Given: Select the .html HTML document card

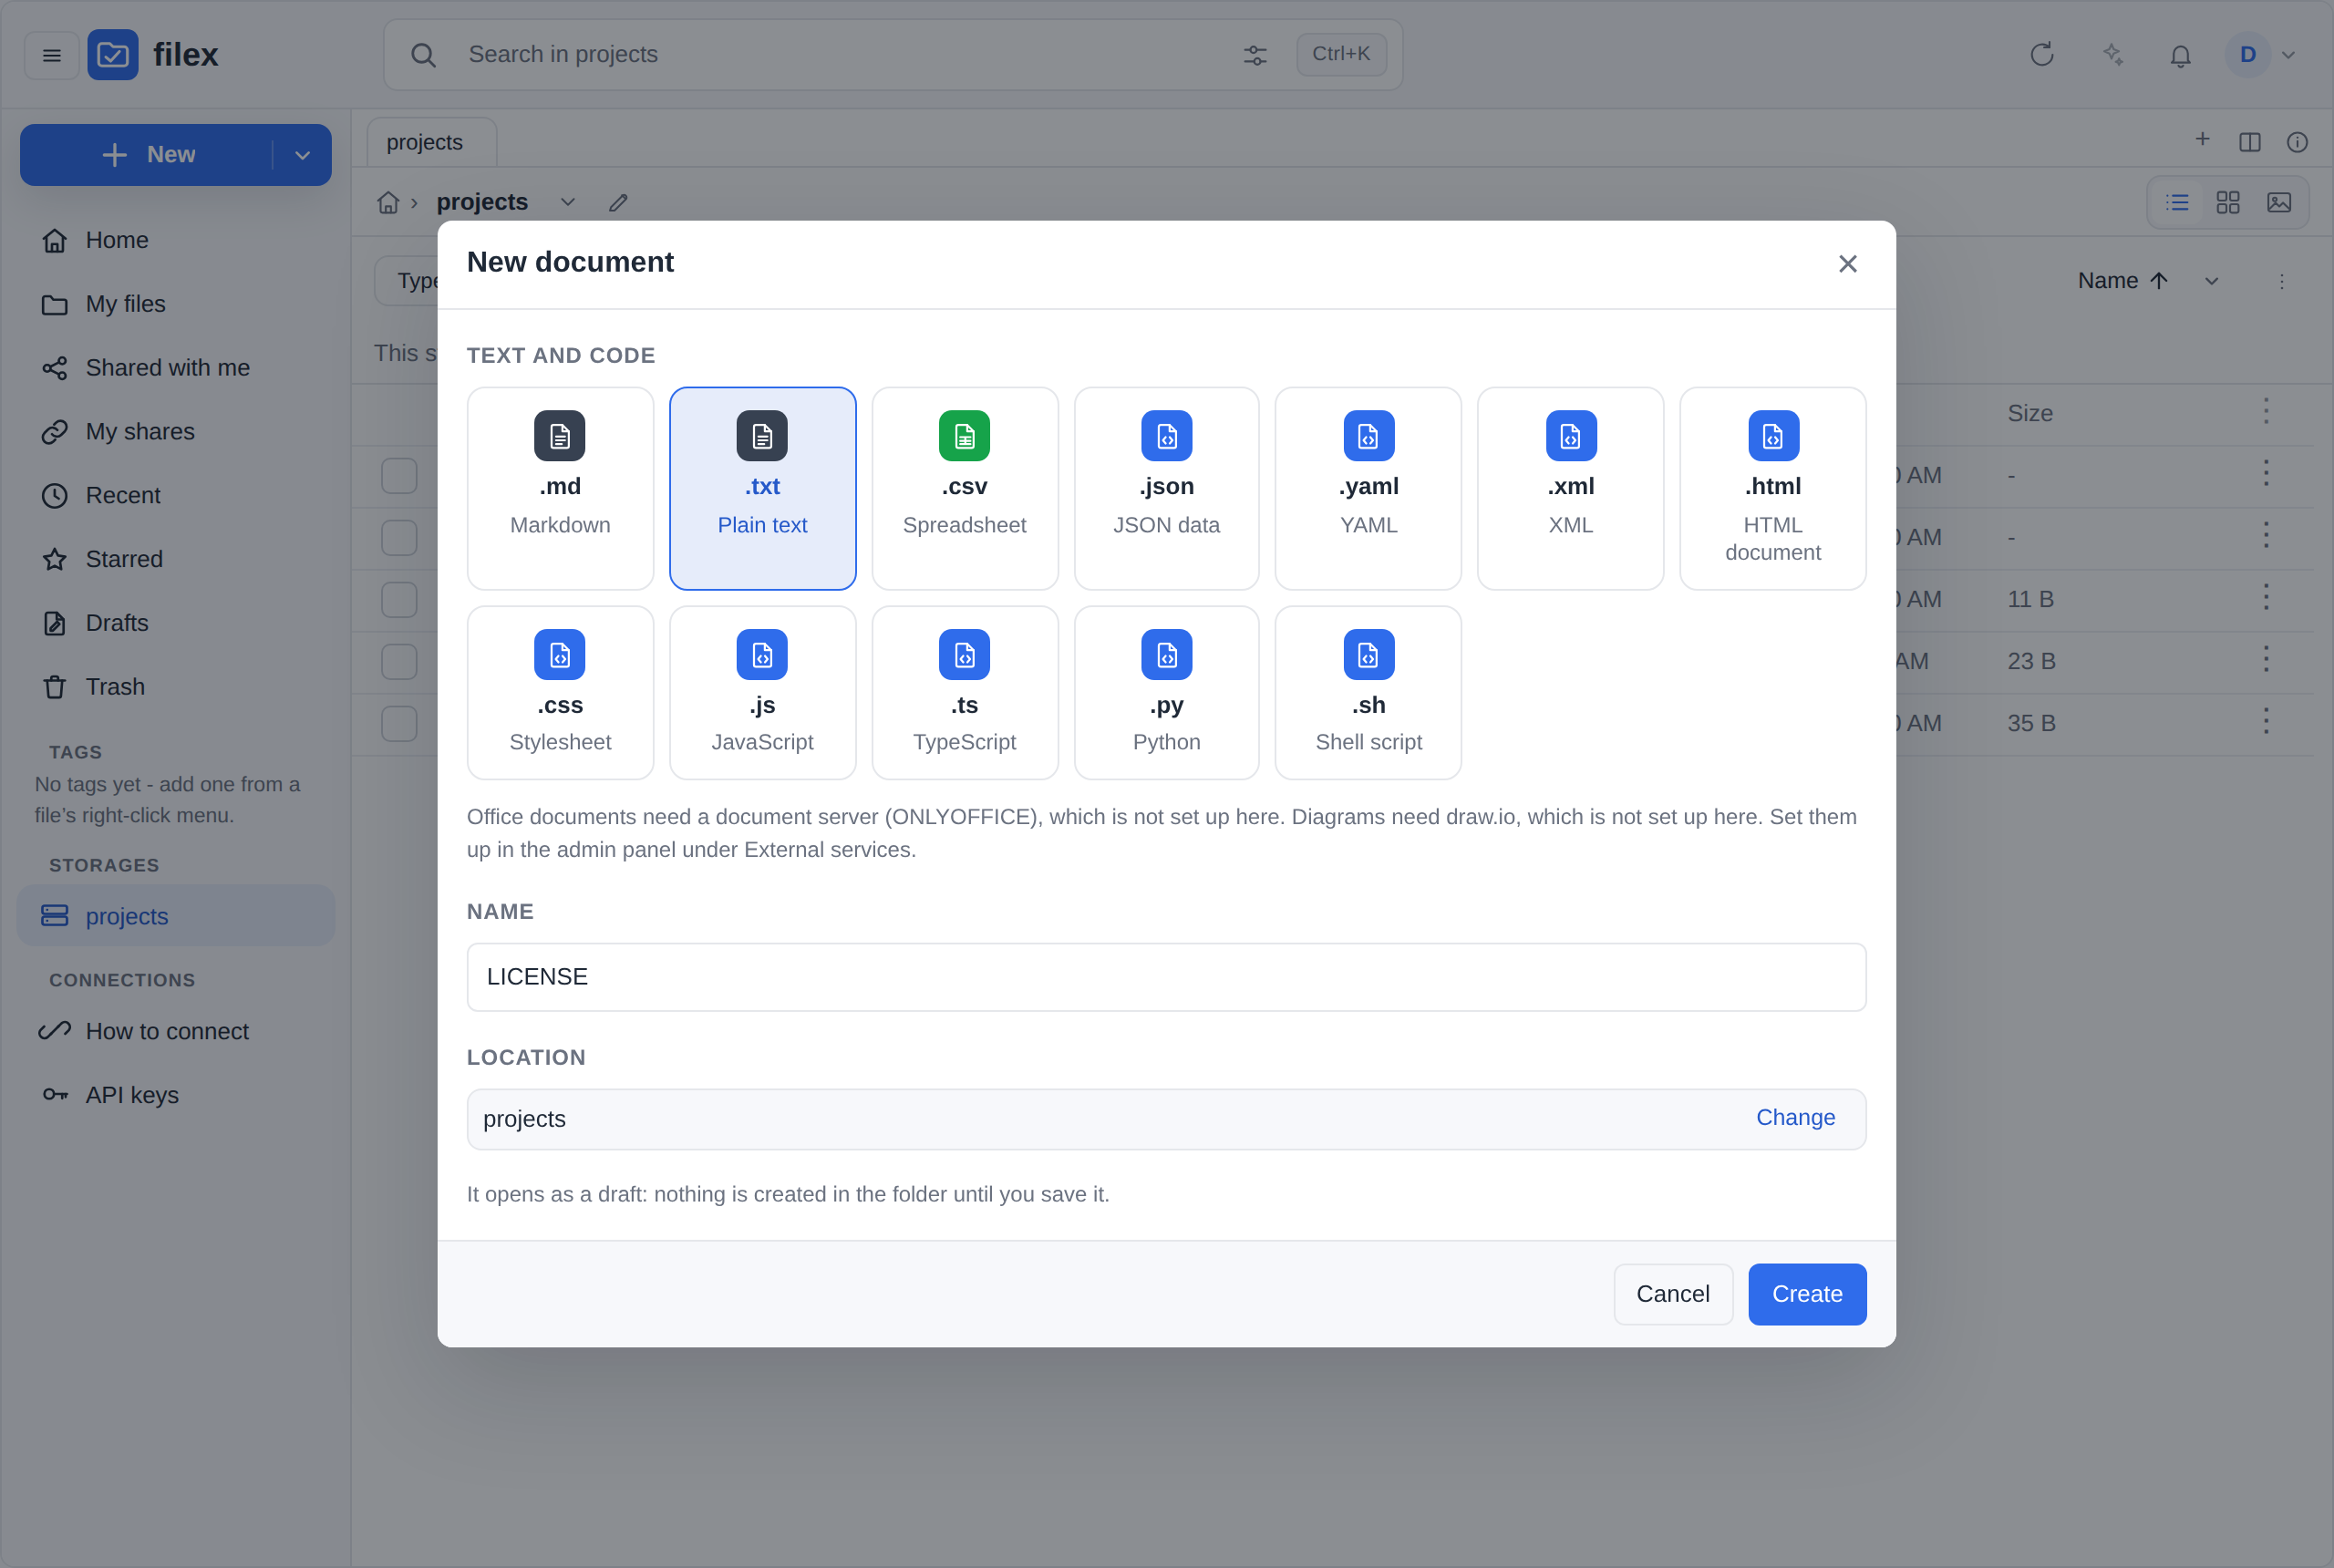Looking at the screenshot, I should (x=1772, y=488).
